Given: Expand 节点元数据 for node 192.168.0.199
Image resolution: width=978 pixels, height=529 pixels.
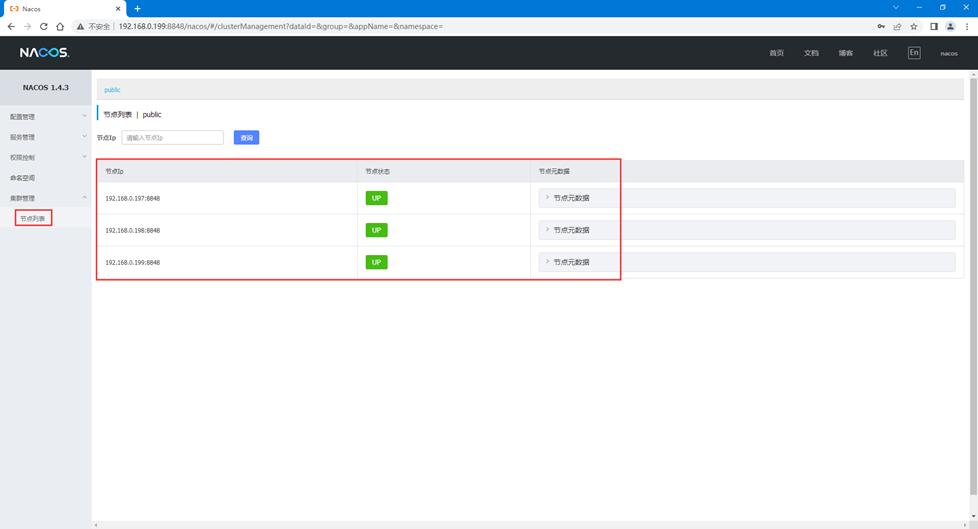Looking at the screenshot, I should point(747,262).
